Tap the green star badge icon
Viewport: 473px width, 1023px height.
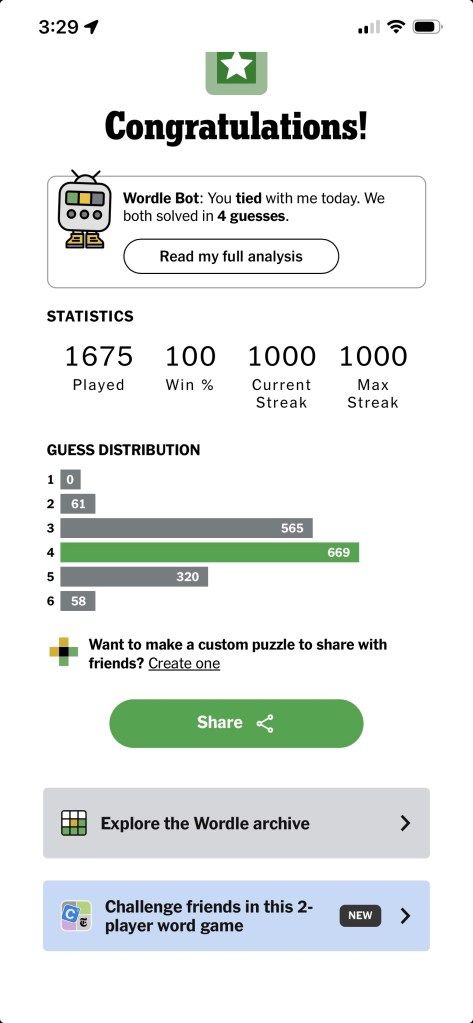point(236,72)
